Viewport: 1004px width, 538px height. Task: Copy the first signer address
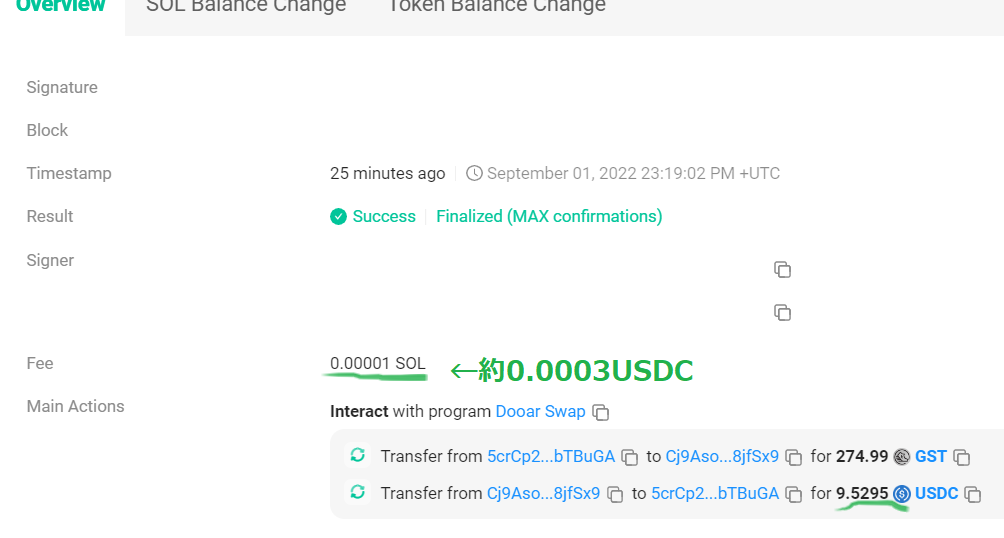click(782, 270)
